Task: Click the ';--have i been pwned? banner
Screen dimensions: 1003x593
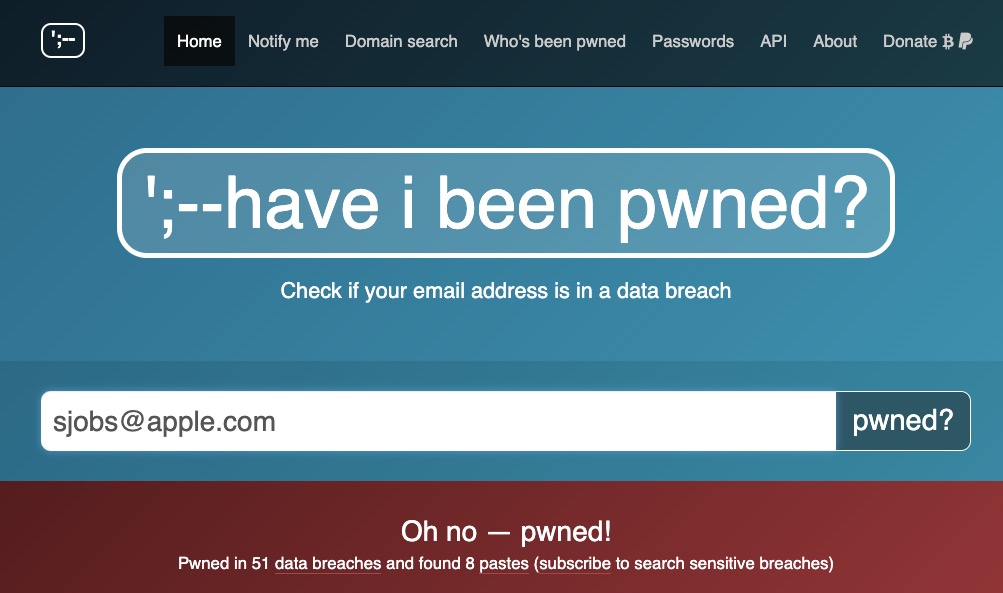Action: click(x=505, y=203)
